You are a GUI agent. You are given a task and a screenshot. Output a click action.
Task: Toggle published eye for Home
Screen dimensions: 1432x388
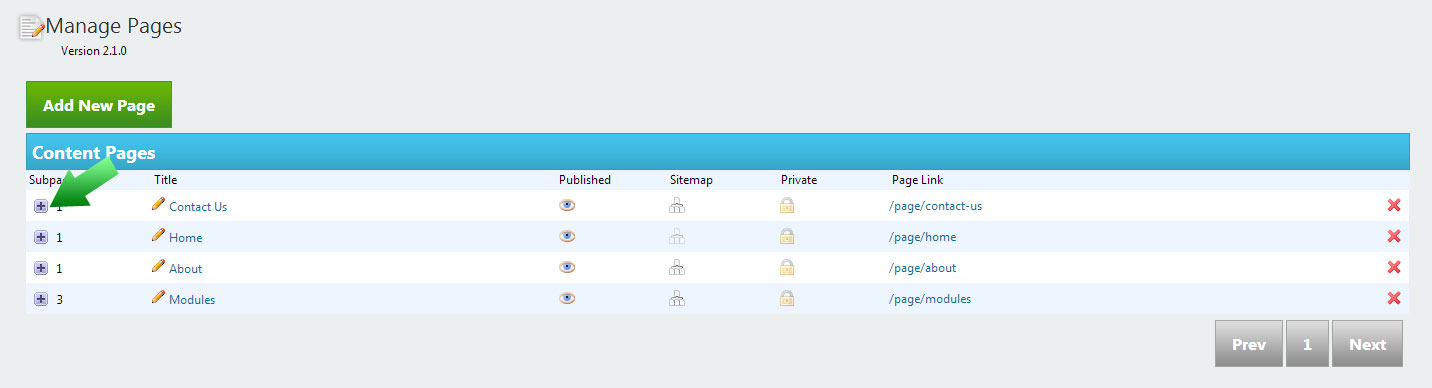[x=567, y=236]
